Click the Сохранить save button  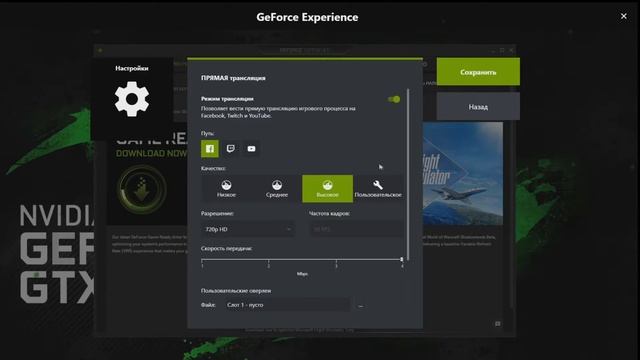[x=478, y=72]
